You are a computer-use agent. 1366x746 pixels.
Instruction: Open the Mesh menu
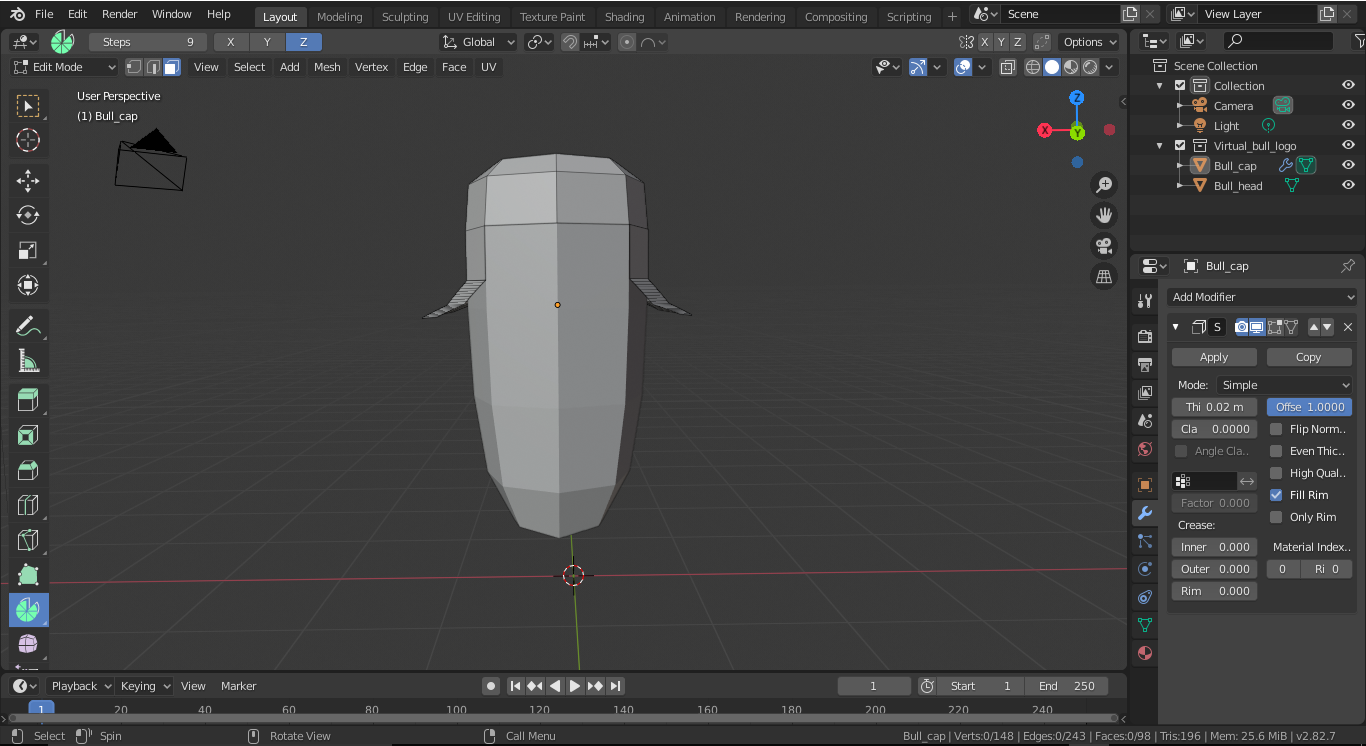point(327,67)
